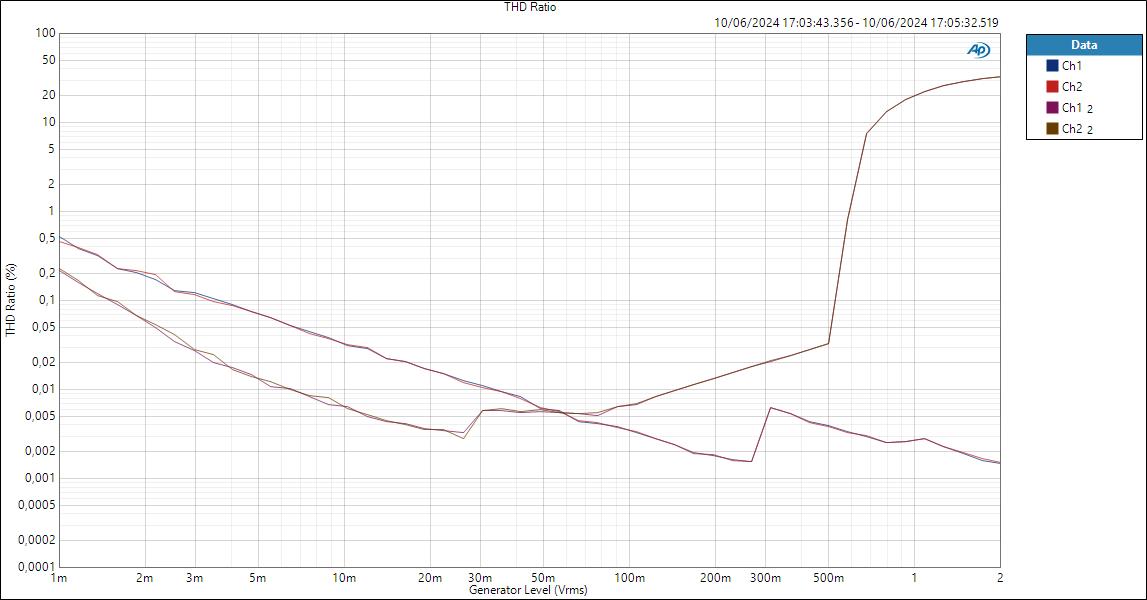
Task: Click the brown Ch2 2 legend swatch
Action: click(x=1052, y=129)
